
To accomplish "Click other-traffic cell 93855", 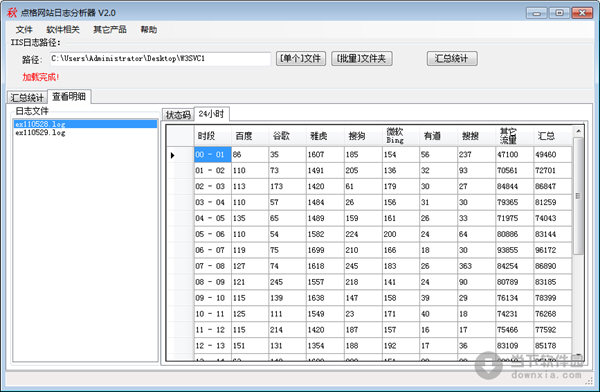I will click(x=514, y=250).
